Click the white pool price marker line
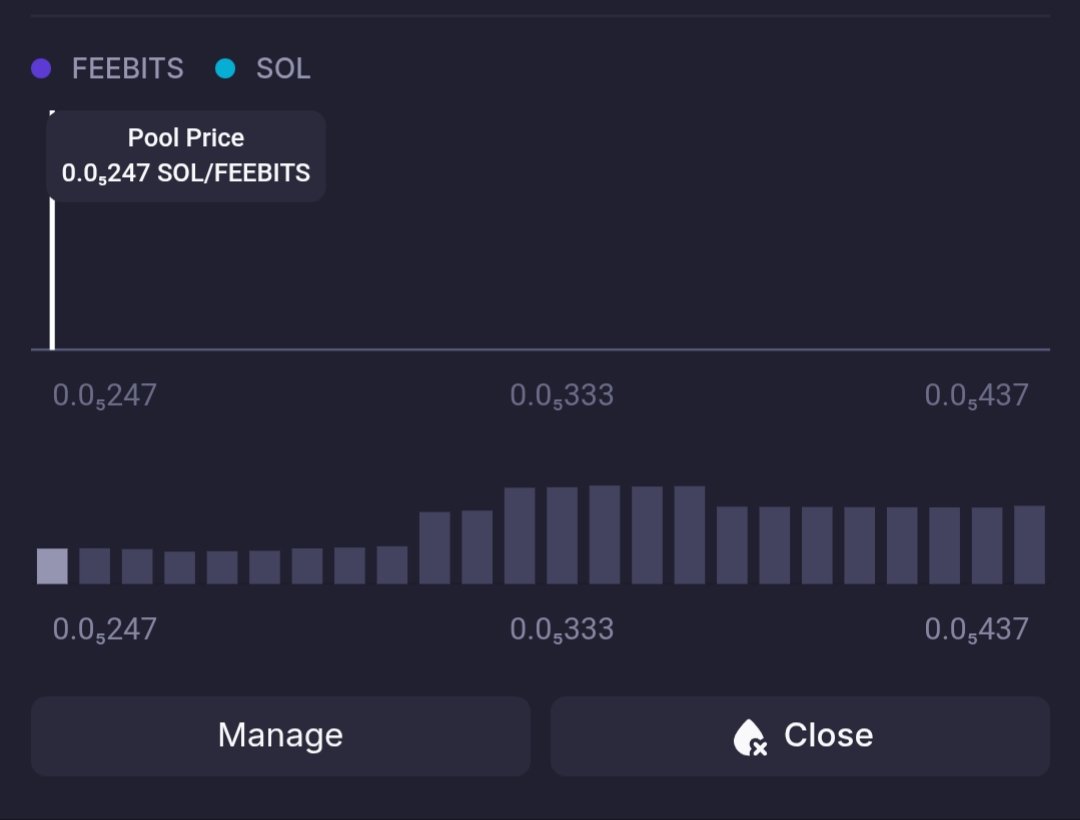1080x820 pixels. click(52, 274)
